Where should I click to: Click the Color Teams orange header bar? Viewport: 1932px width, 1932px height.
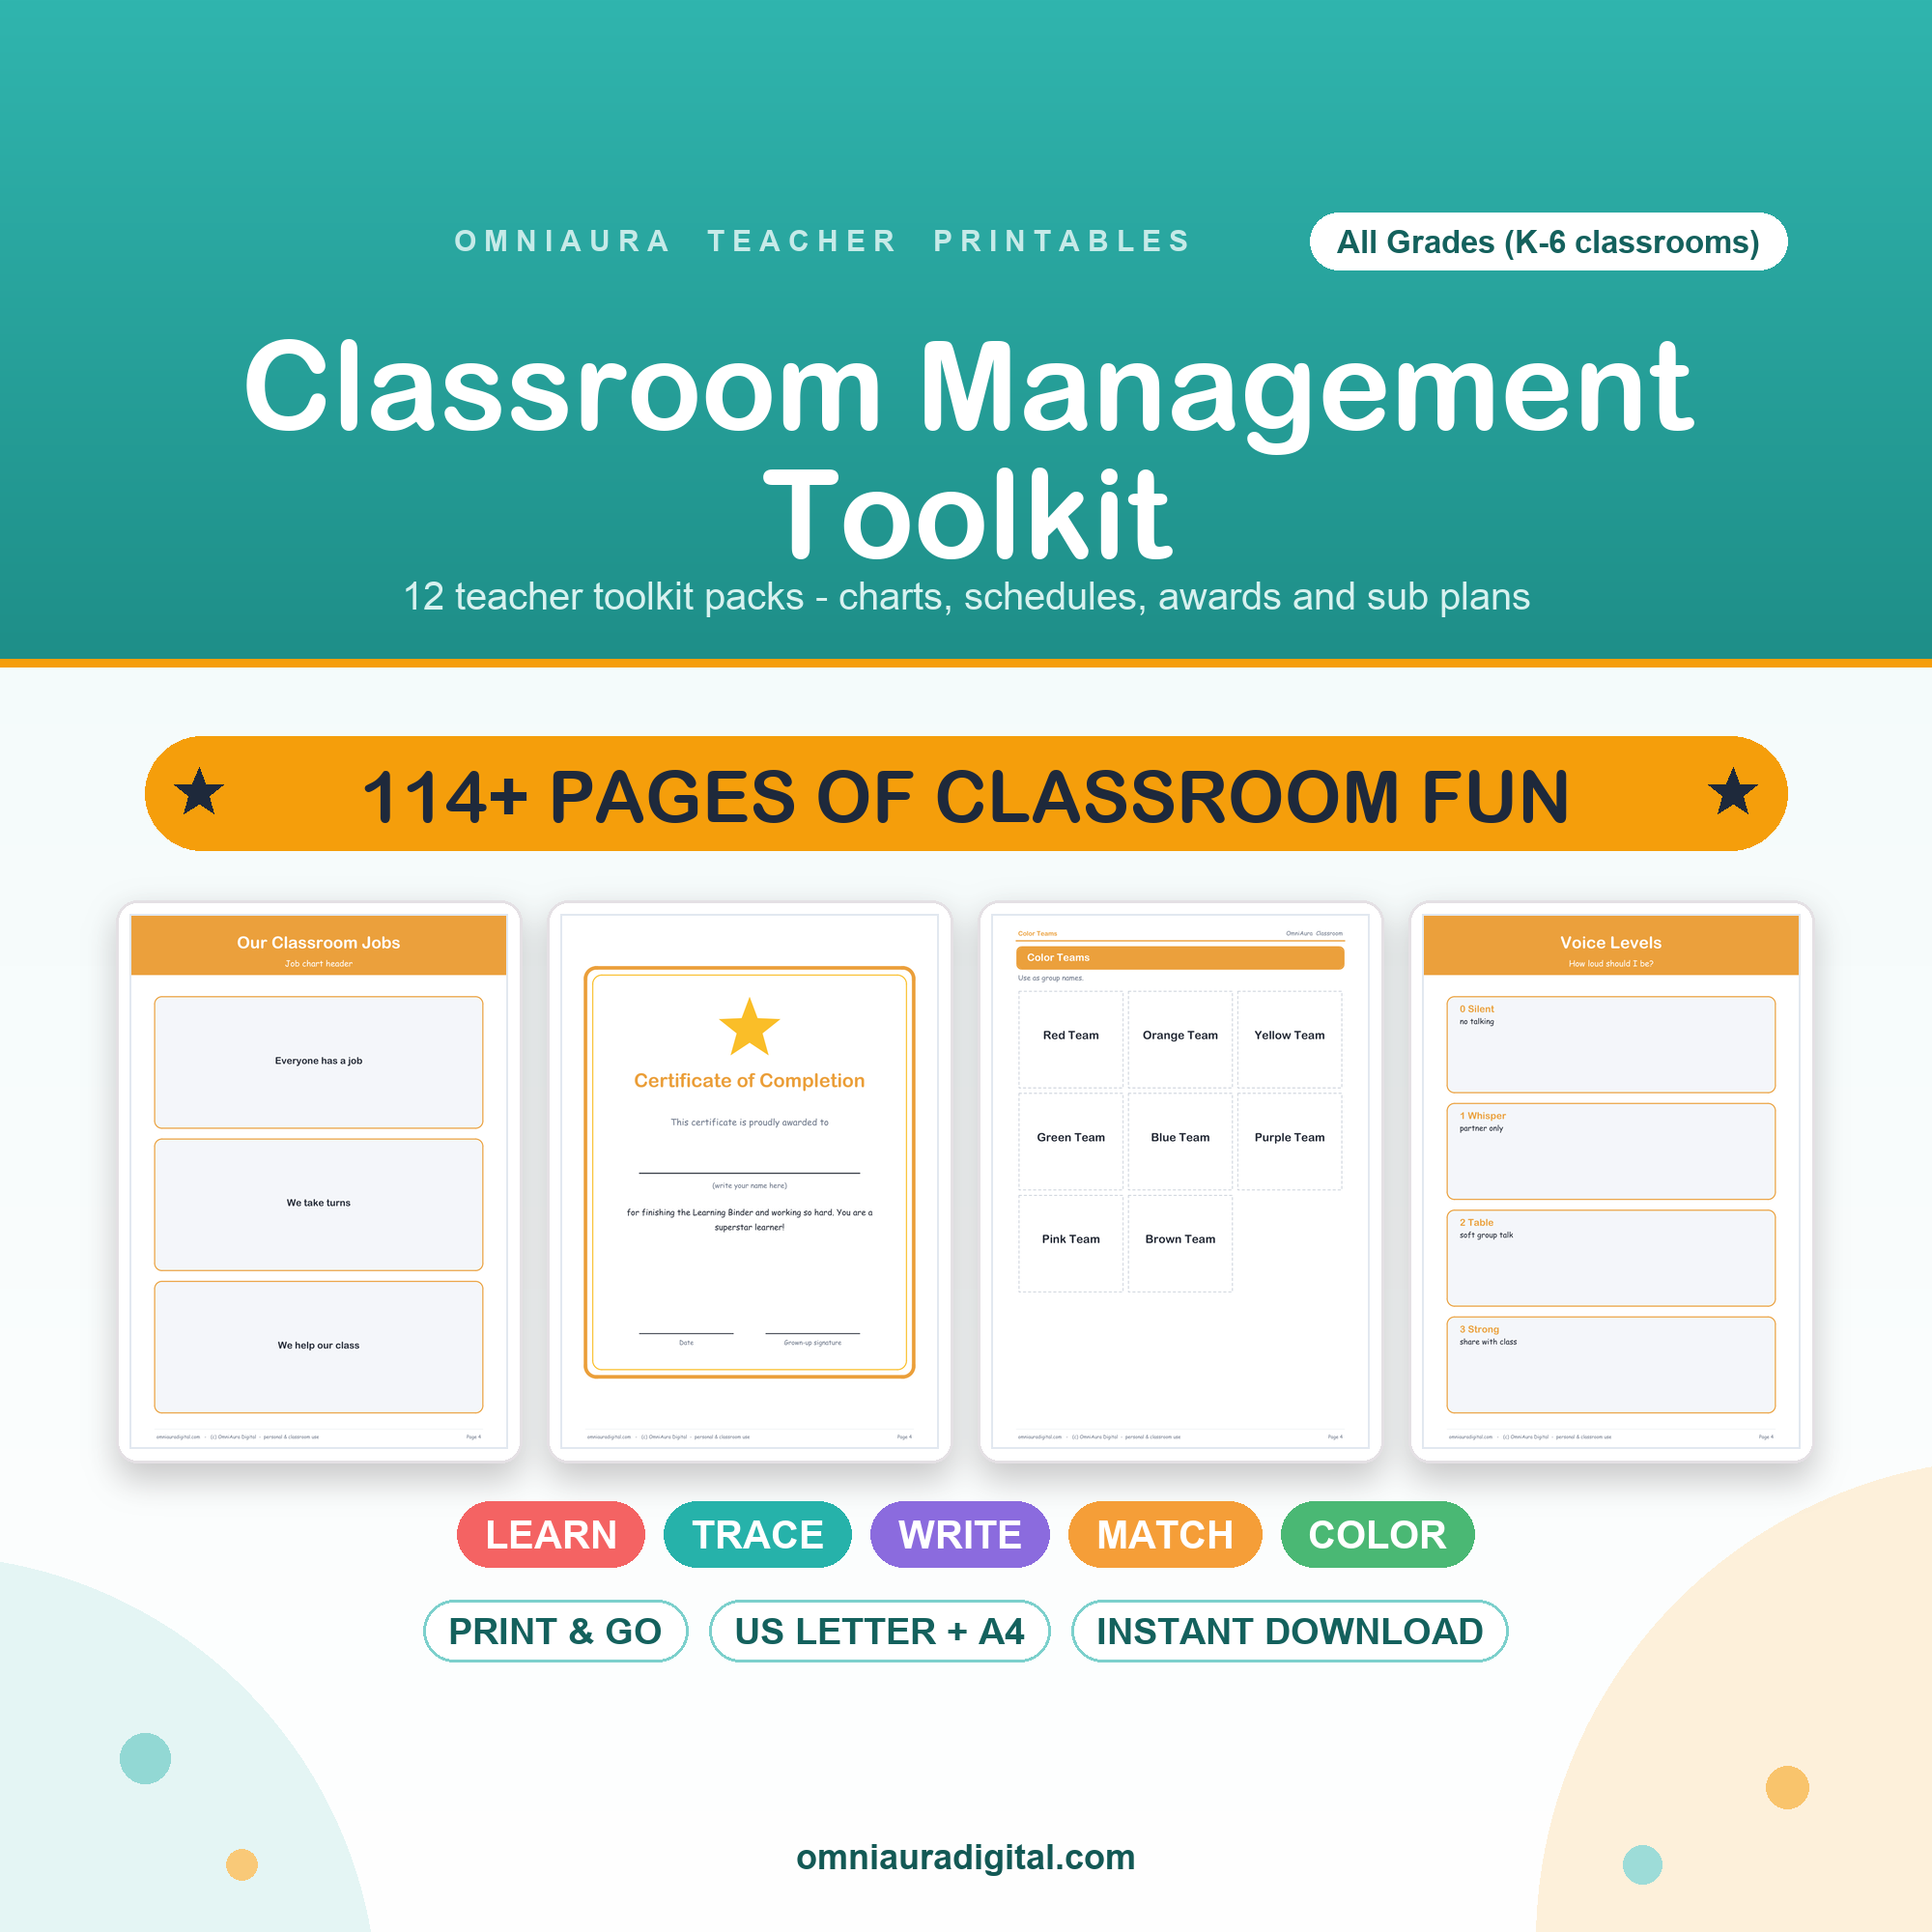(x=1180, y=957)
